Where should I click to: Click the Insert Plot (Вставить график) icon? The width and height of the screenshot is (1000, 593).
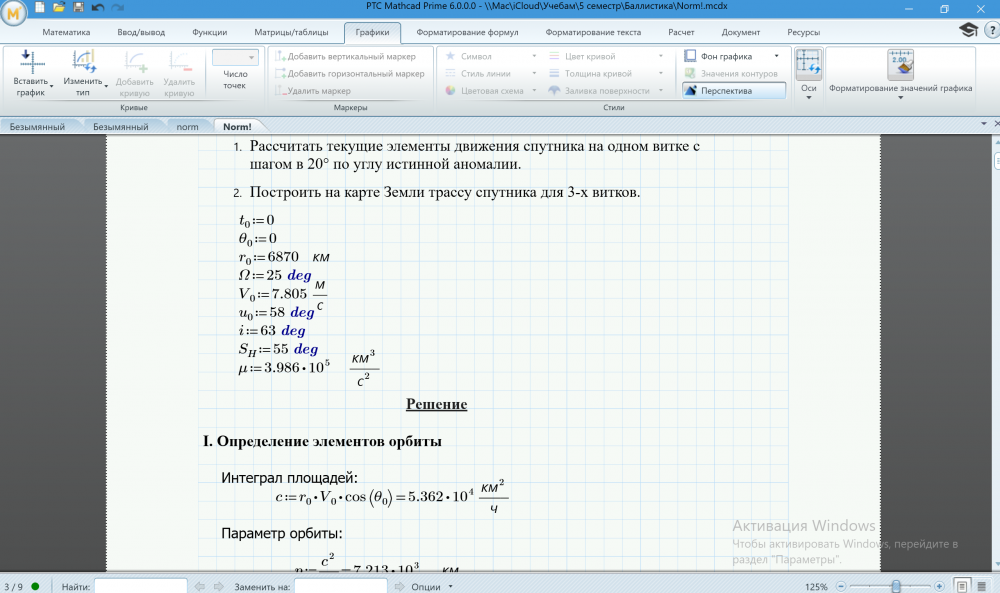(x=33, y=64)
